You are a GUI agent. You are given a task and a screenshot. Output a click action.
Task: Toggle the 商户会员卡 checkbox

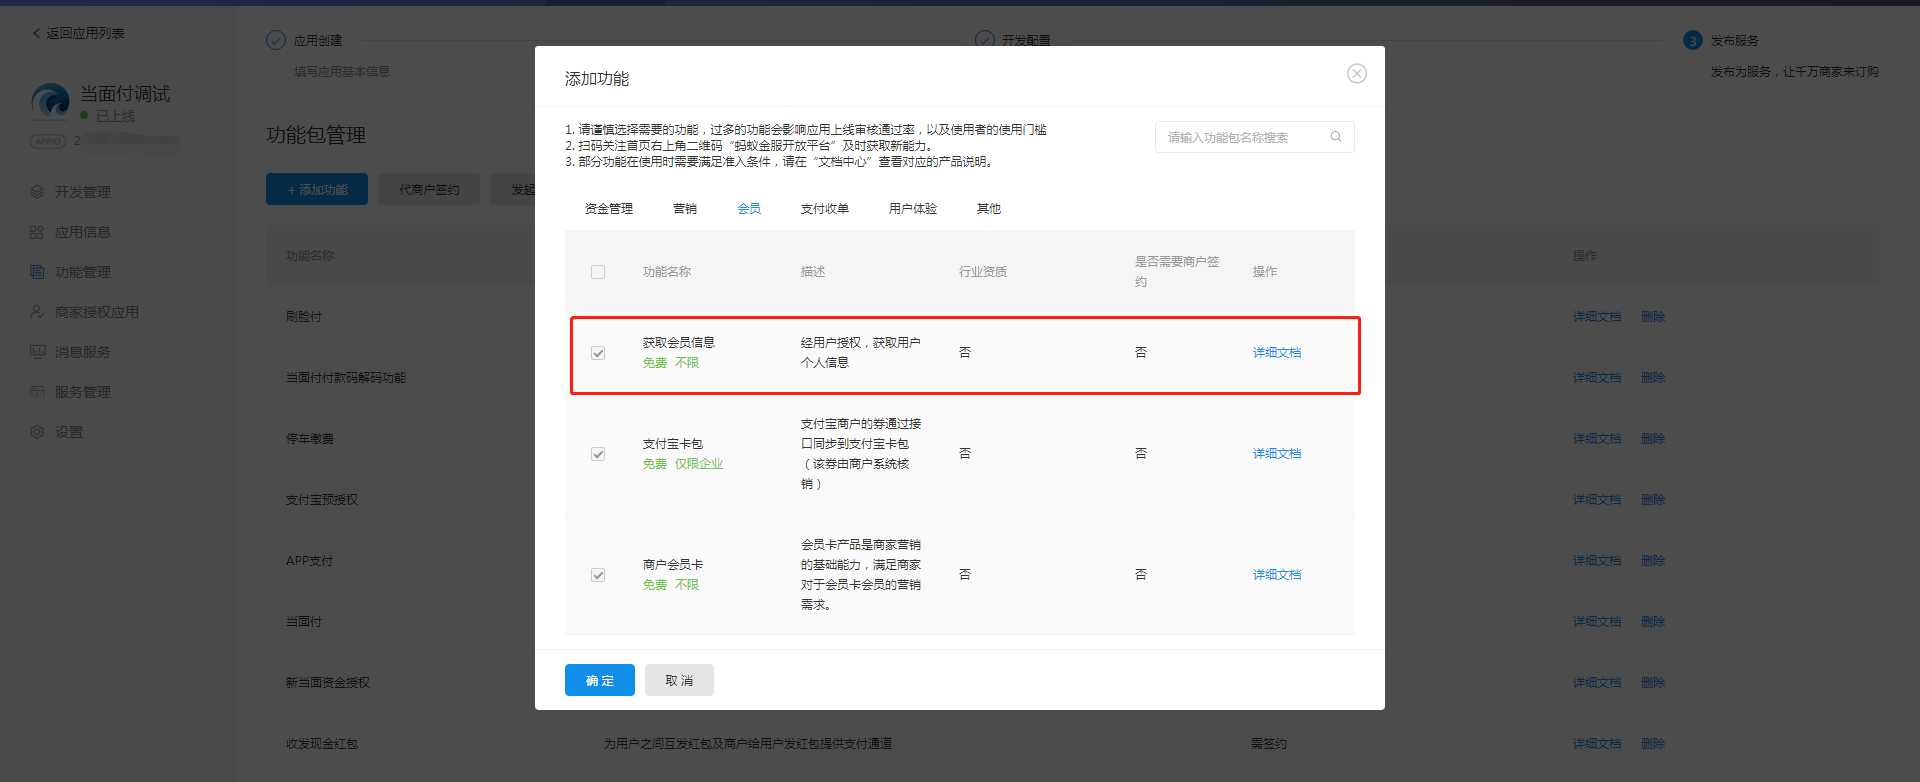598,575
